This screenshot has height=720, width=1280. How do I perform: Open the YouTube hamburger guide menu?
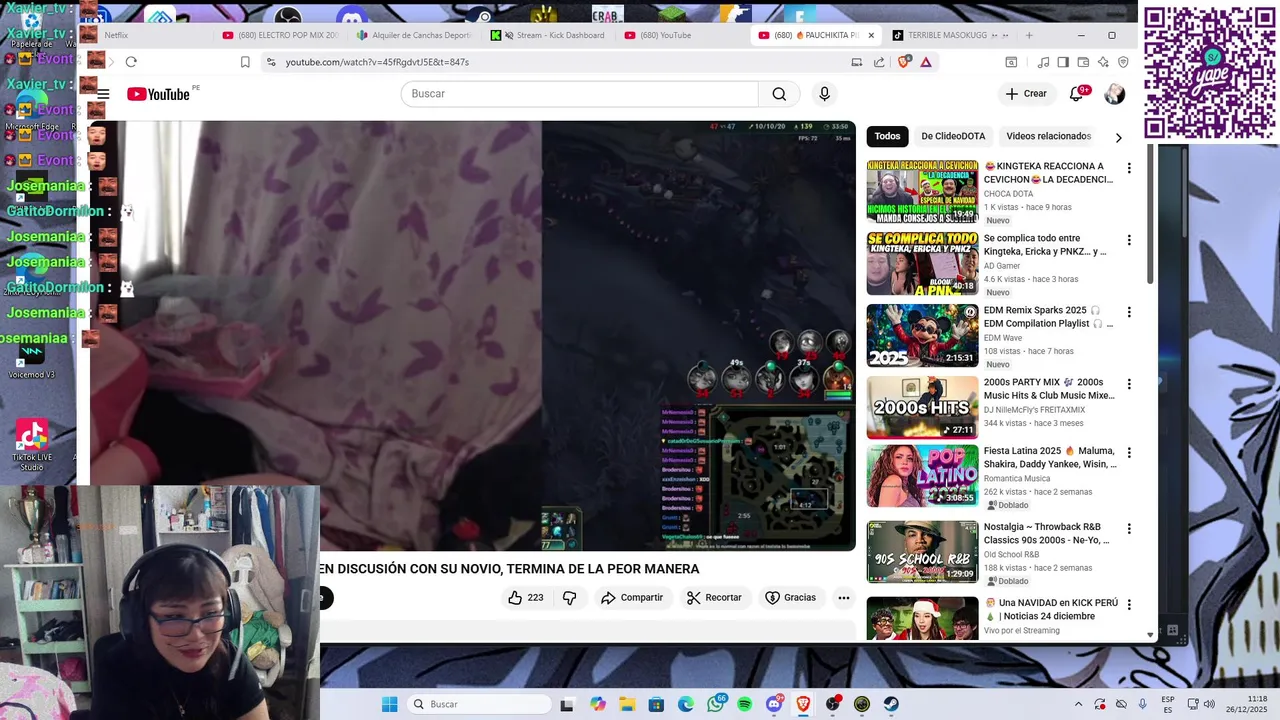coord(103,94)
